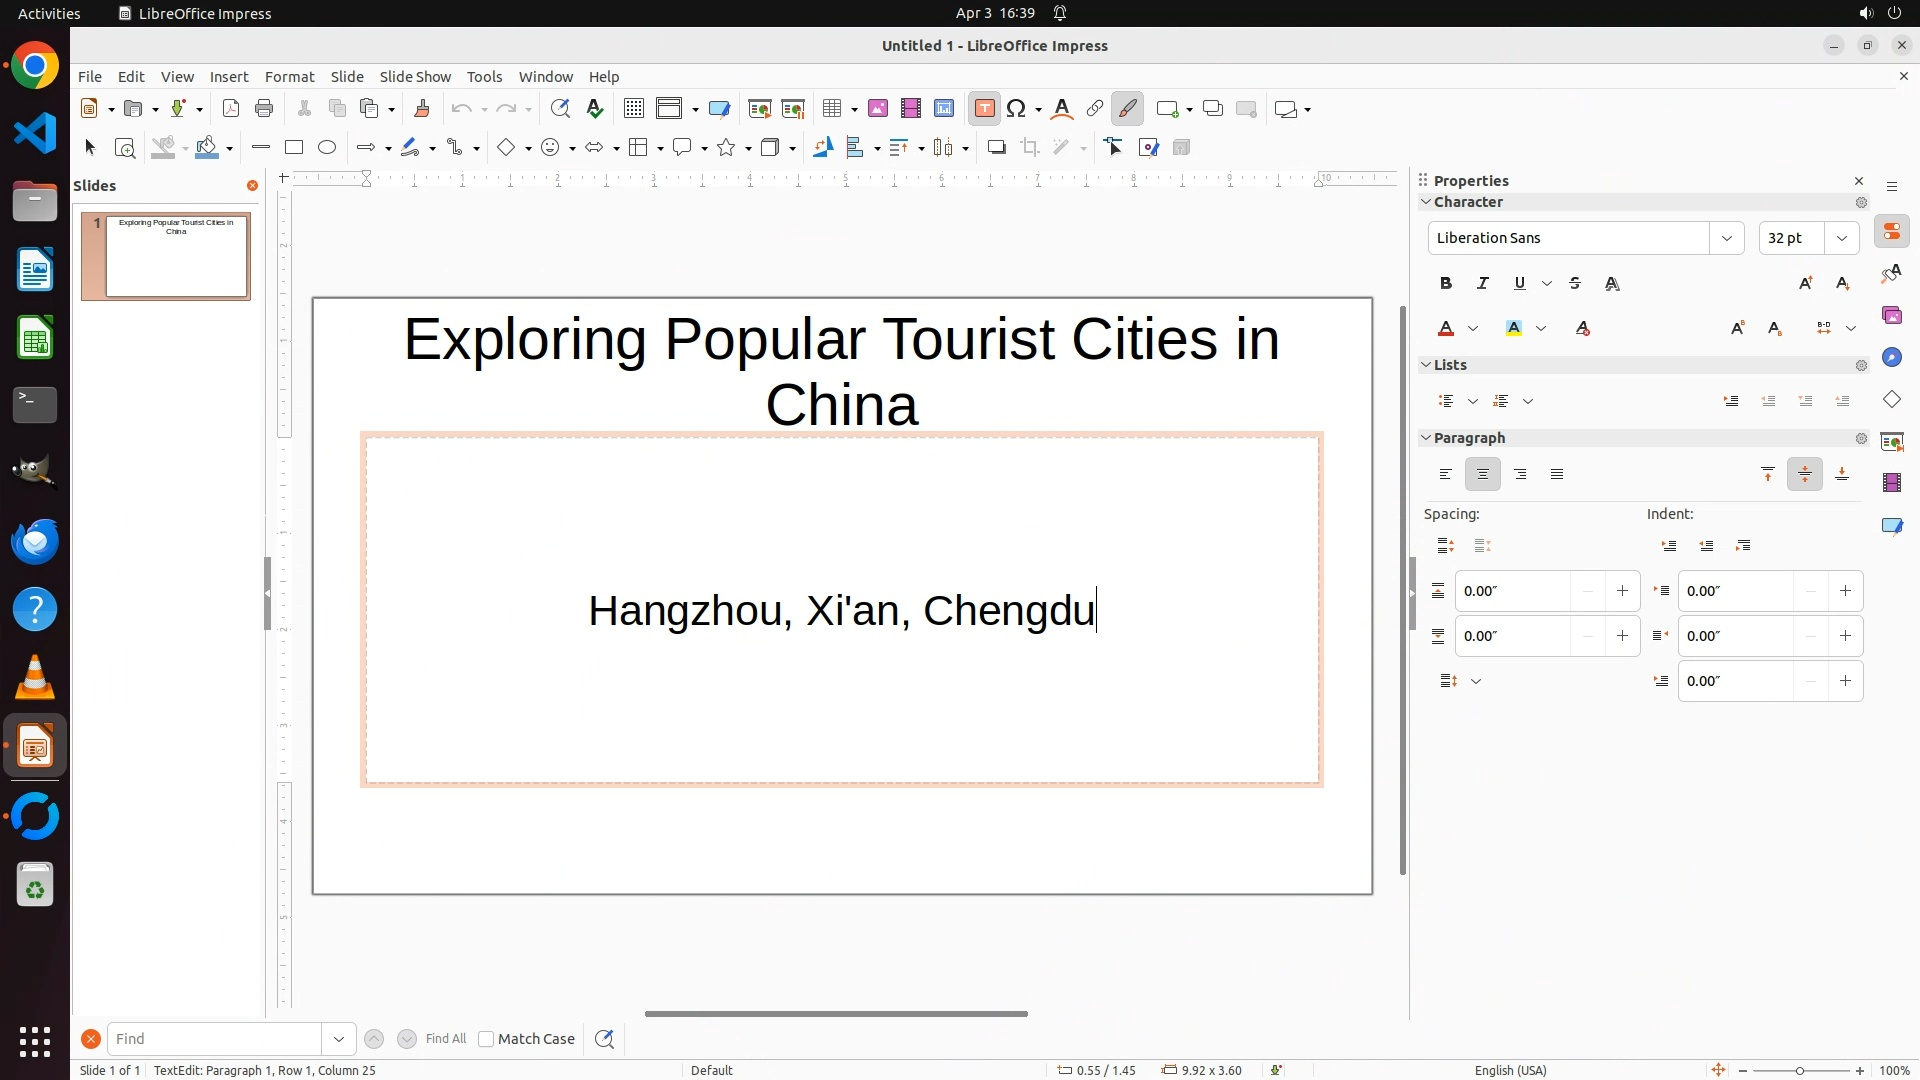The image size is (1920, 1080).
Task: Open the font size dropdown
Action: click(x=1842, y=238)
